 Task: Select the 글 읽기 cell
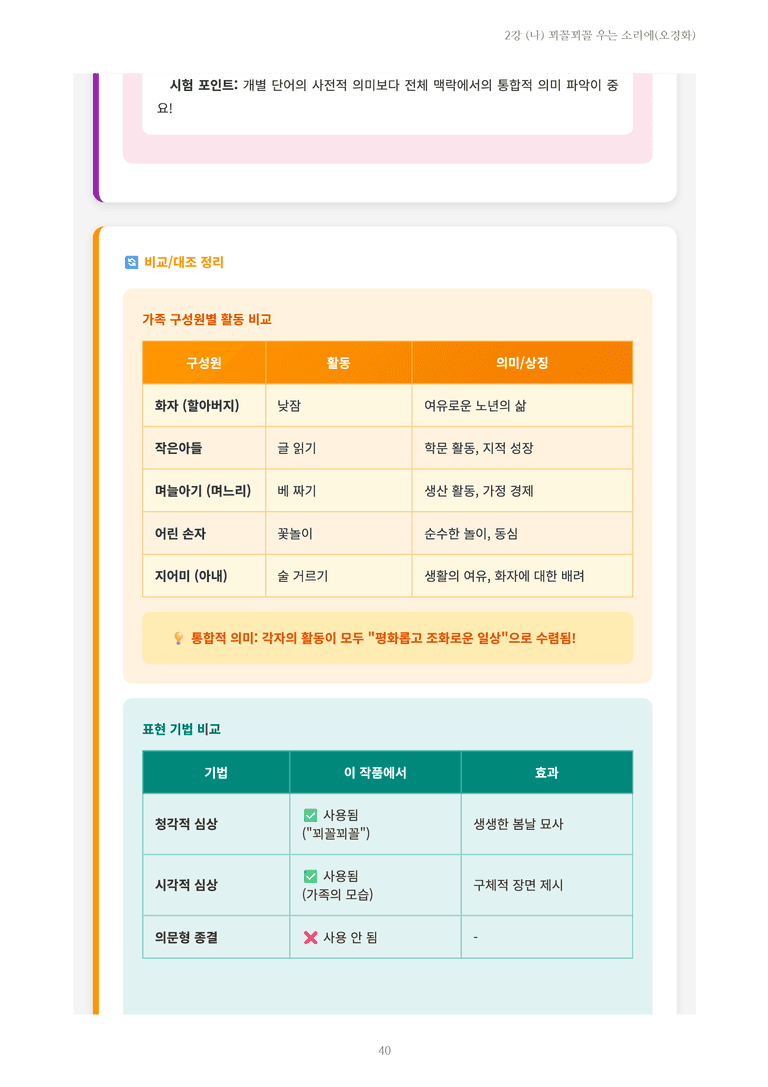(x=338, y=448)
